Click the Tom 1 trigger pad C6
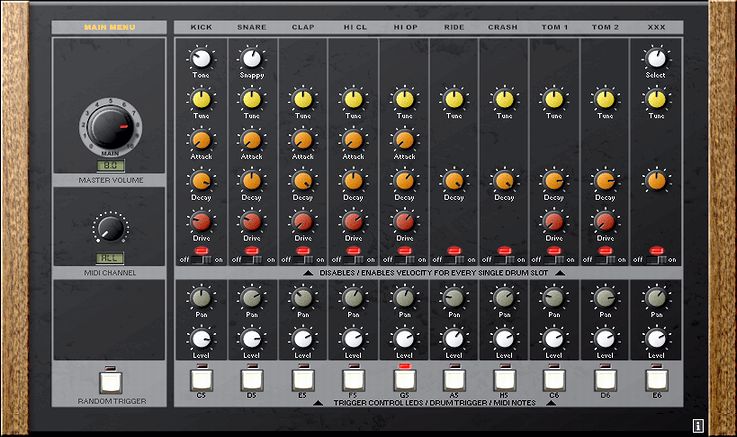The image size is (737, 437). [554, 381]
